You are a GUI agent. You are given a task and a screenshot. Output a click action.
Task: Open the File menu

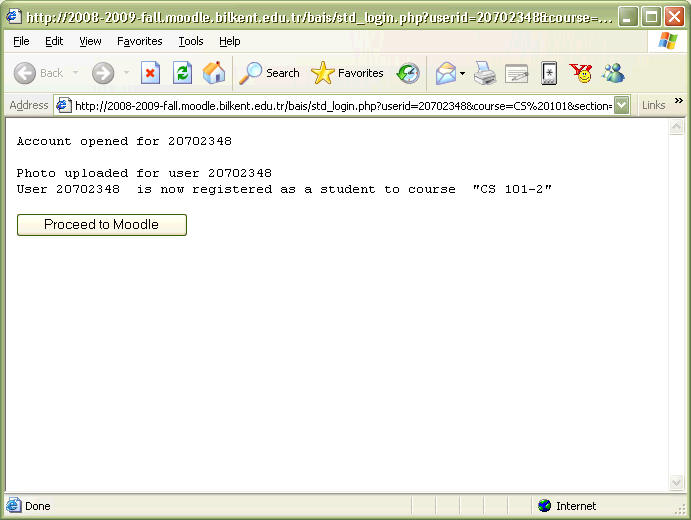21,41
